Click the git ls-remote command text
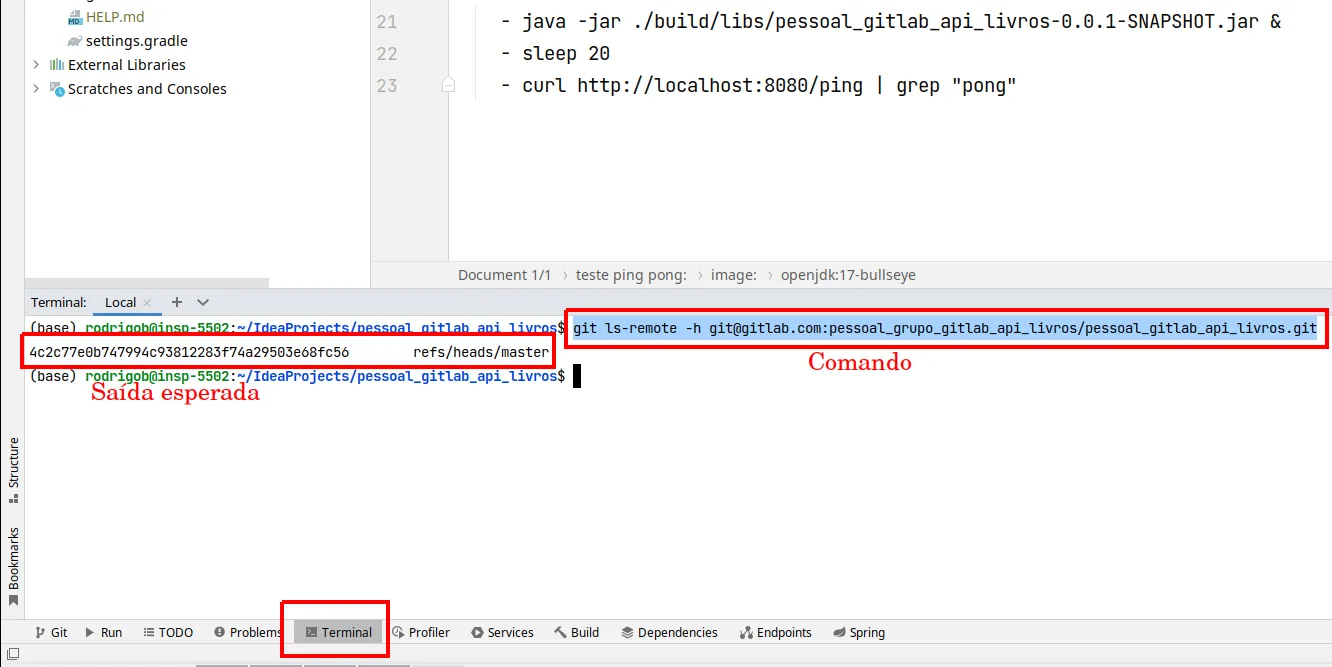The image size is (1332, 667). click(945, 328)
